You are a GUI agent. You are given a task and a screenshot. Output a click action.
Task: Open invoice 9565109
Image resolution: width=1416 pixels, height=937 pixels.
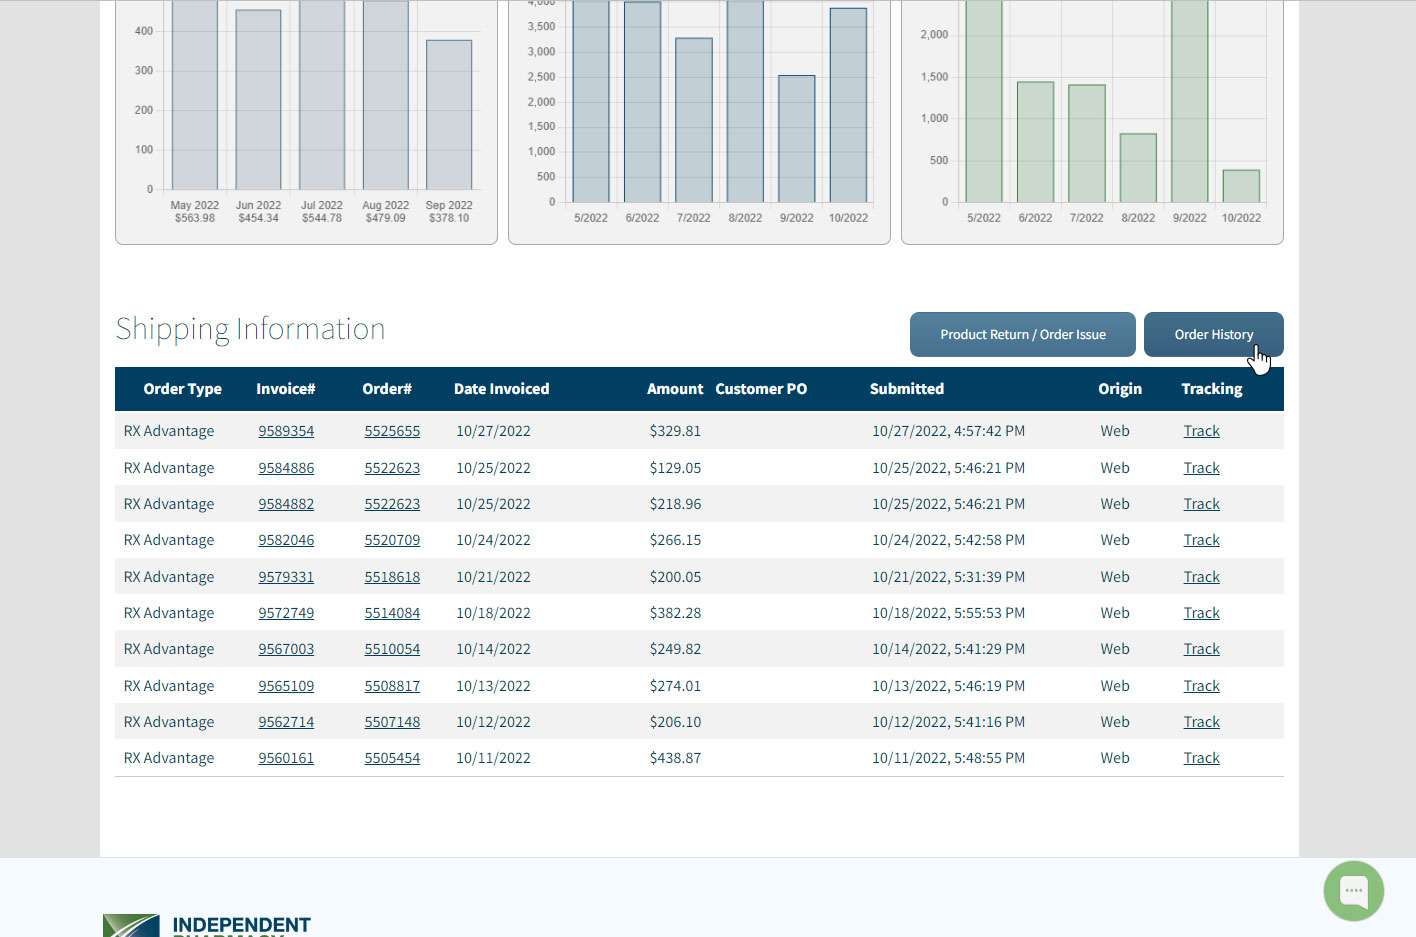coord(286,686)
